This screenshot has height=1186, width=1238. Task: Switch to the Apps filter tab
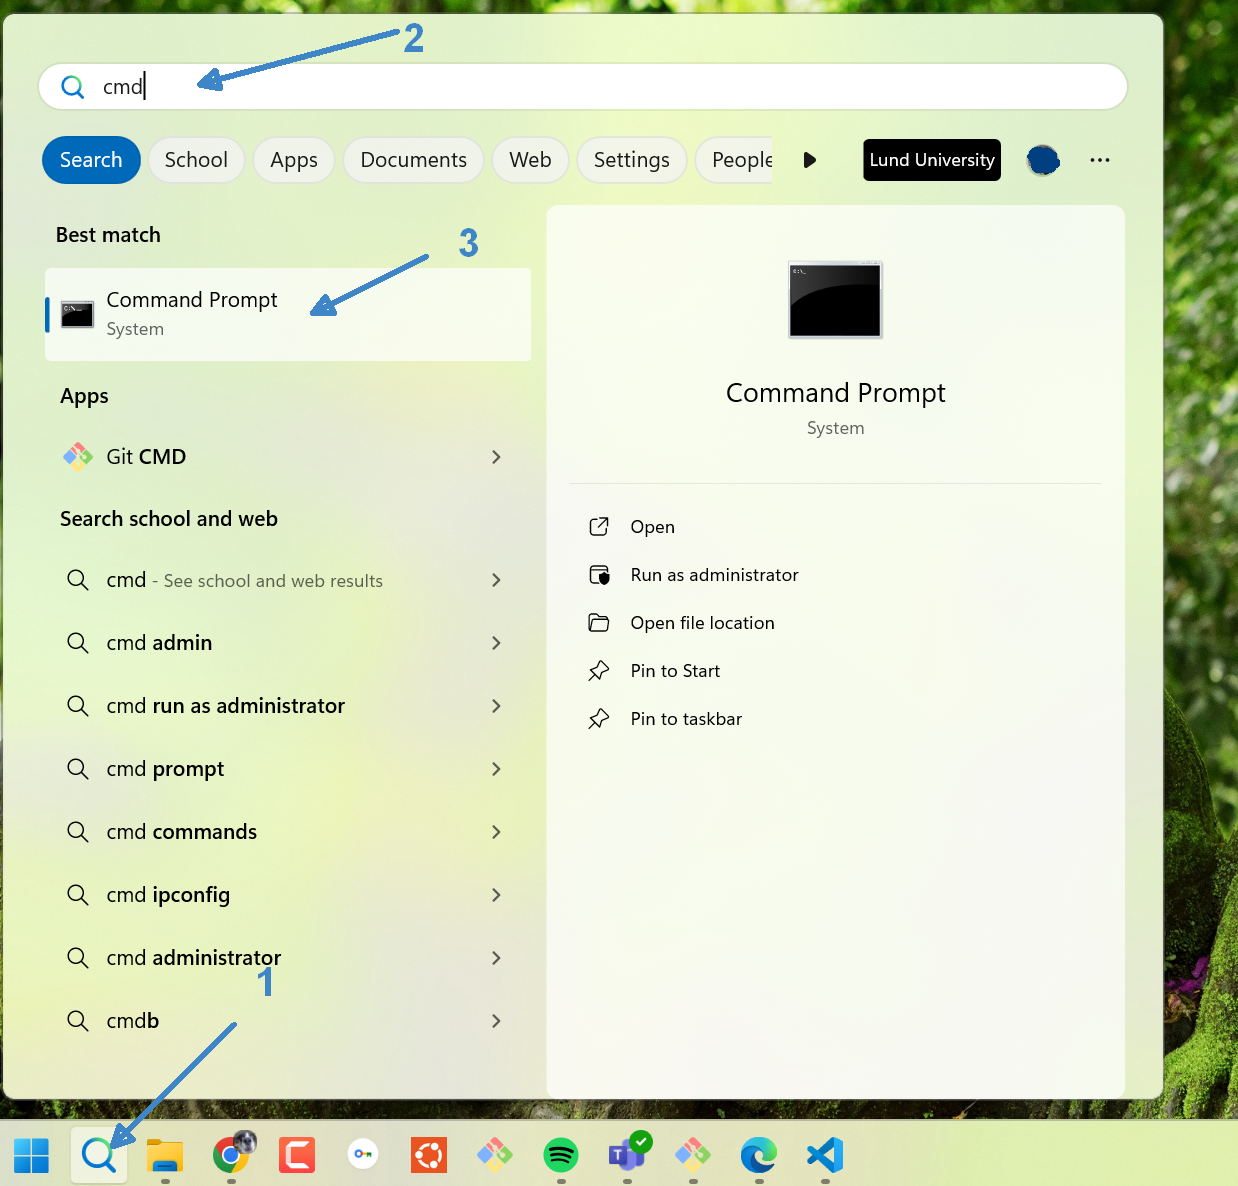click(x=294, y=160)
